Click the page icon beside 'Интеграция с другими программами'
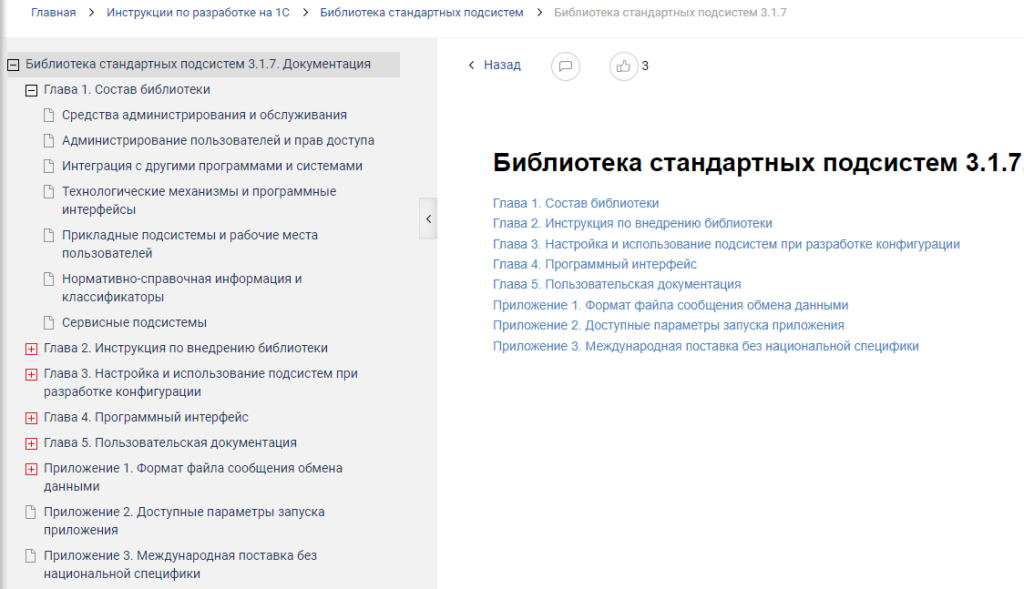This screenshot has width=1024, height=589. point(48,166)
